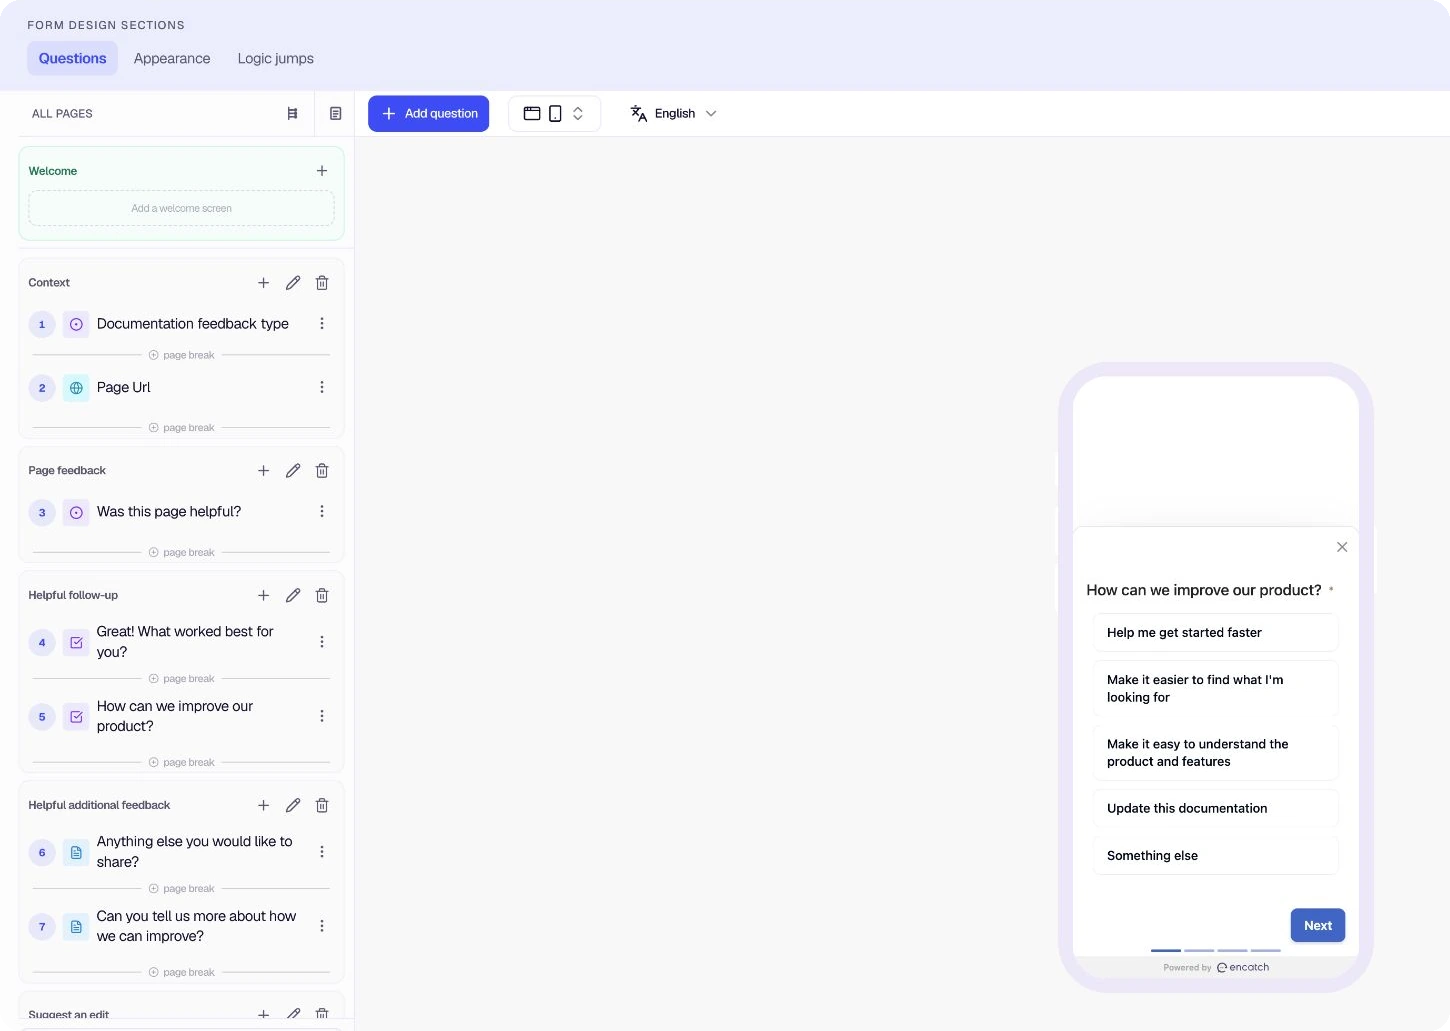Add question to Helpful additional feedback section
The width and height of the screenshot is (1450, 1031).
pos(264,806)
